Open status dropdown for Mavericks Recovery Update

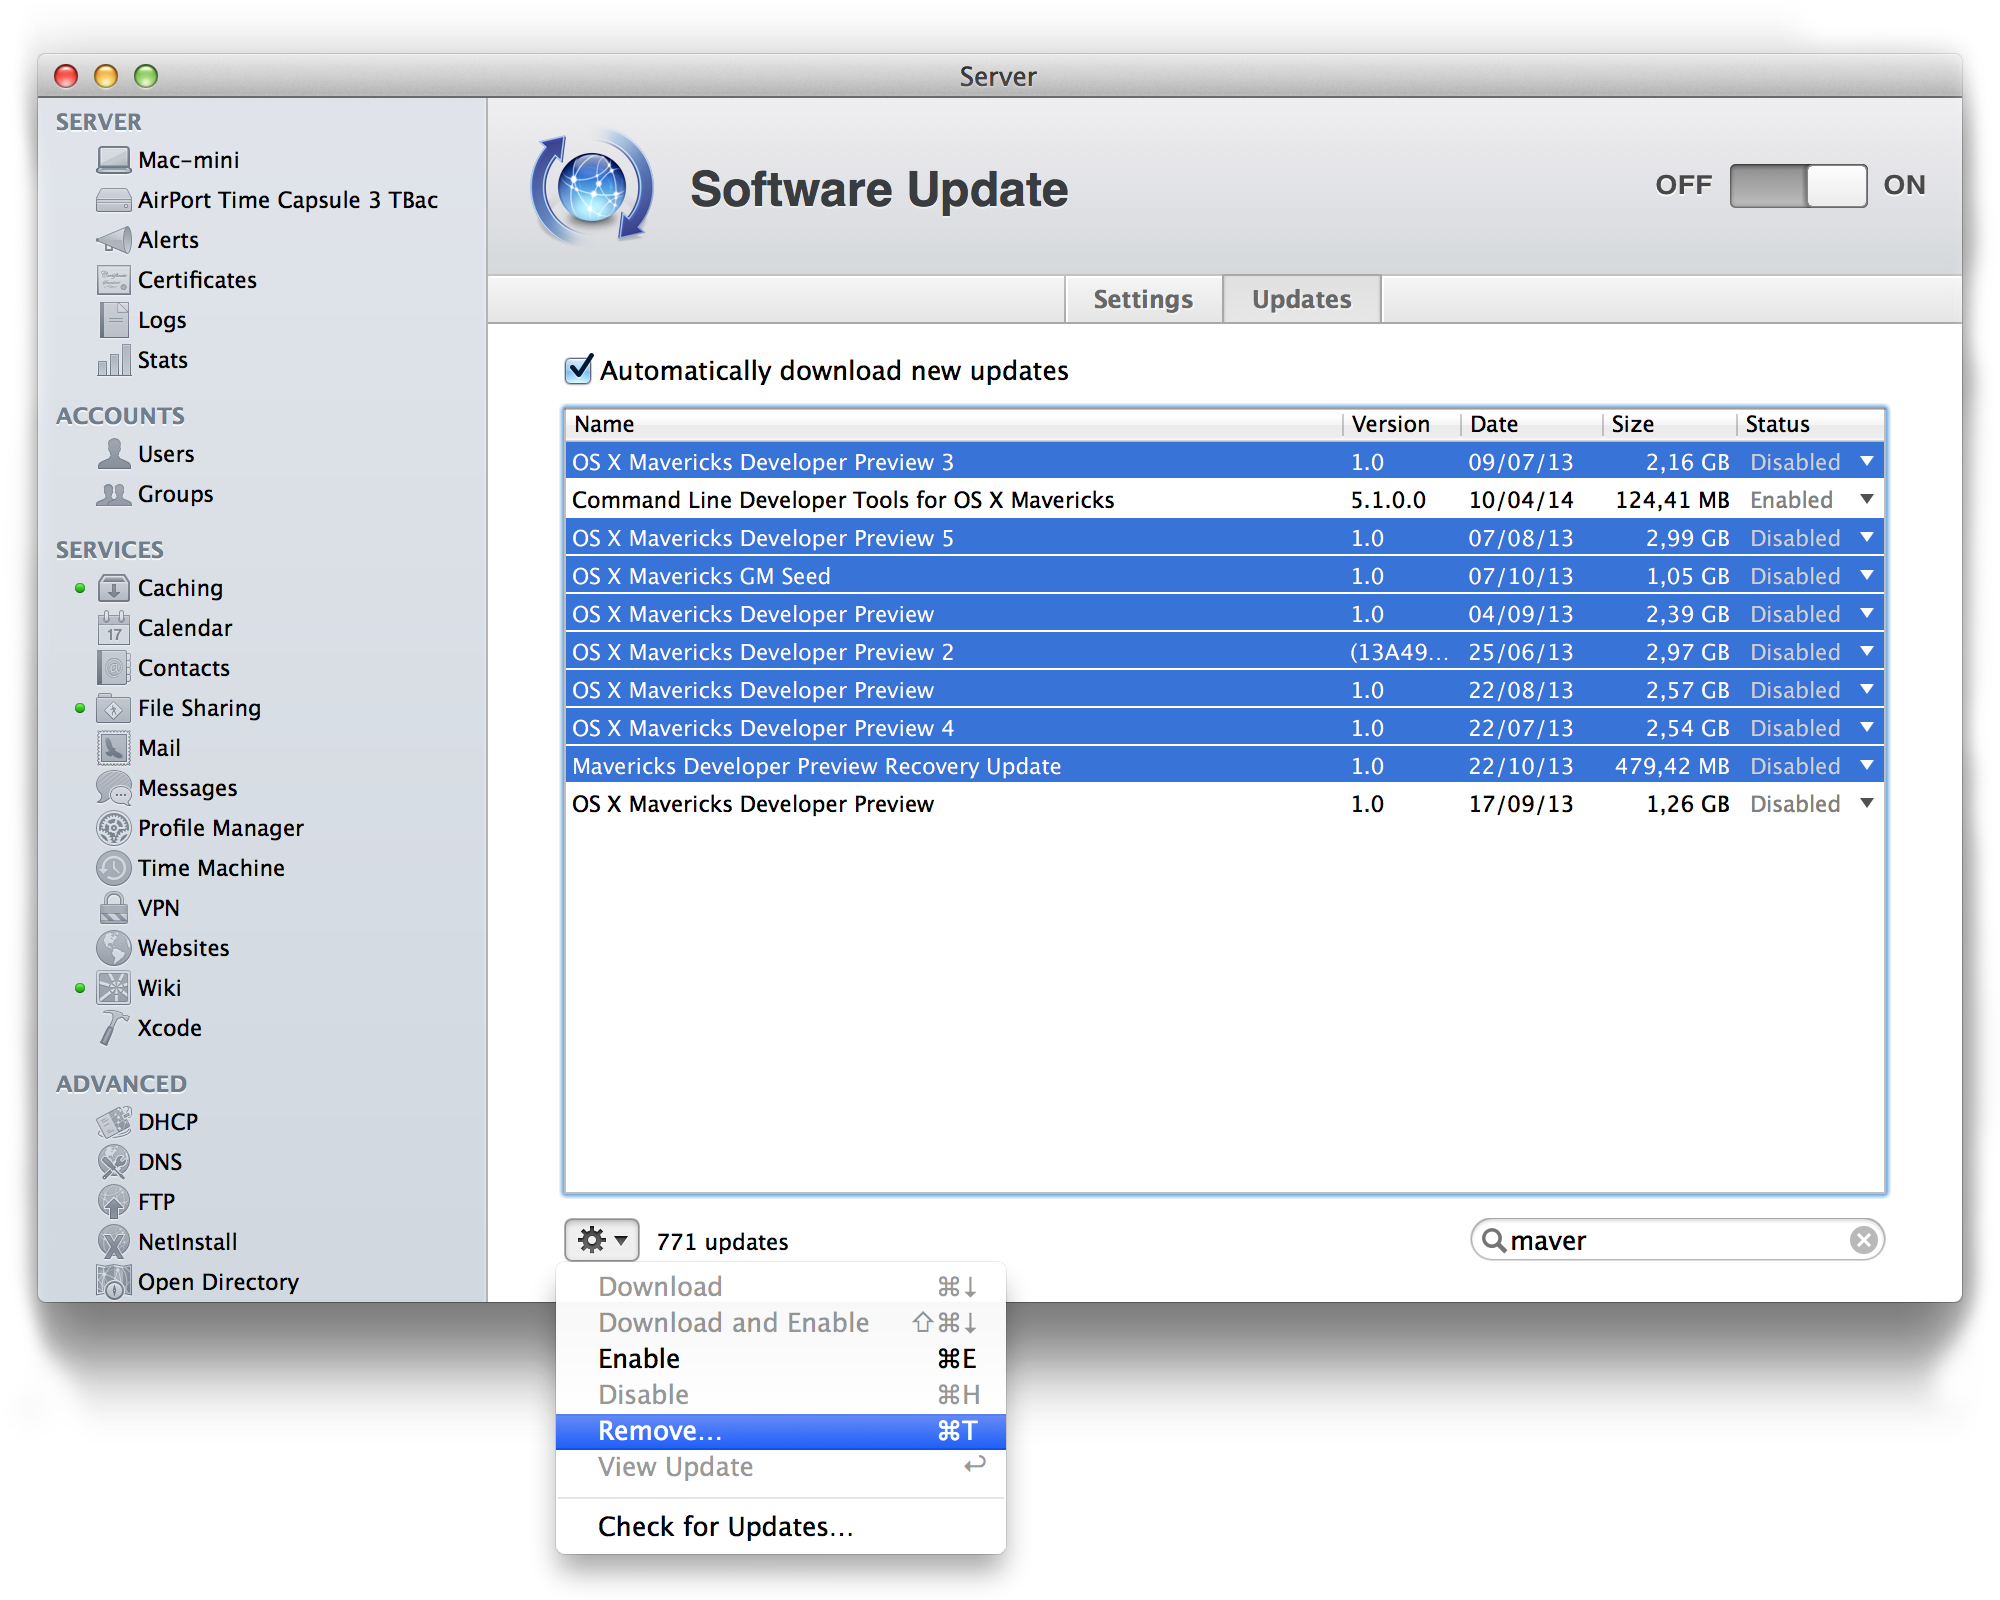point(1867,766)
